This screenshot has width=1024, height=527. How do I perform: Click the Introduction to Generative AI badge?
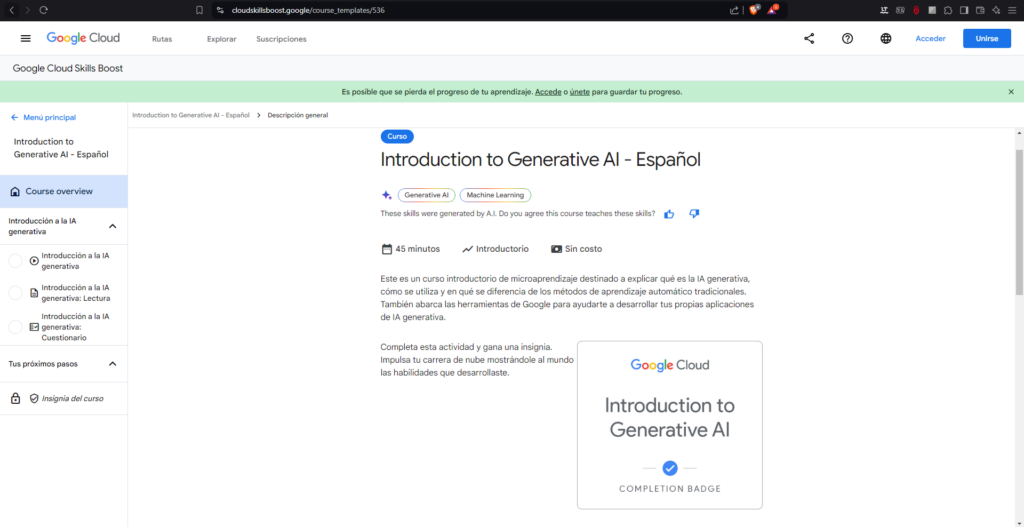pos(669,425)
